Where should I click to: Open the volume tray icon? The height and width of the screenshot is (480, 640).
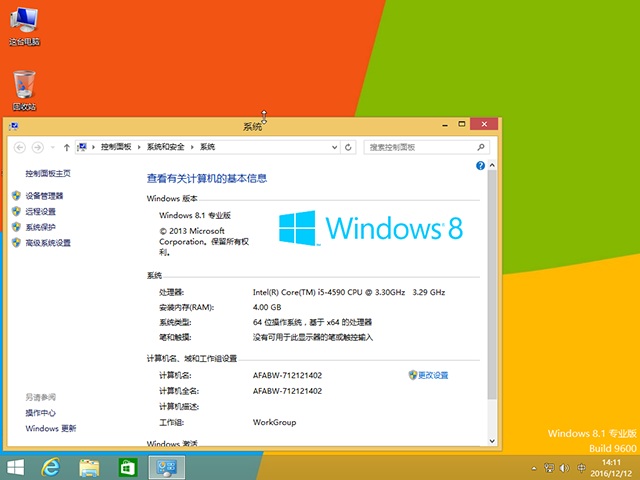(x=565, y=468)
